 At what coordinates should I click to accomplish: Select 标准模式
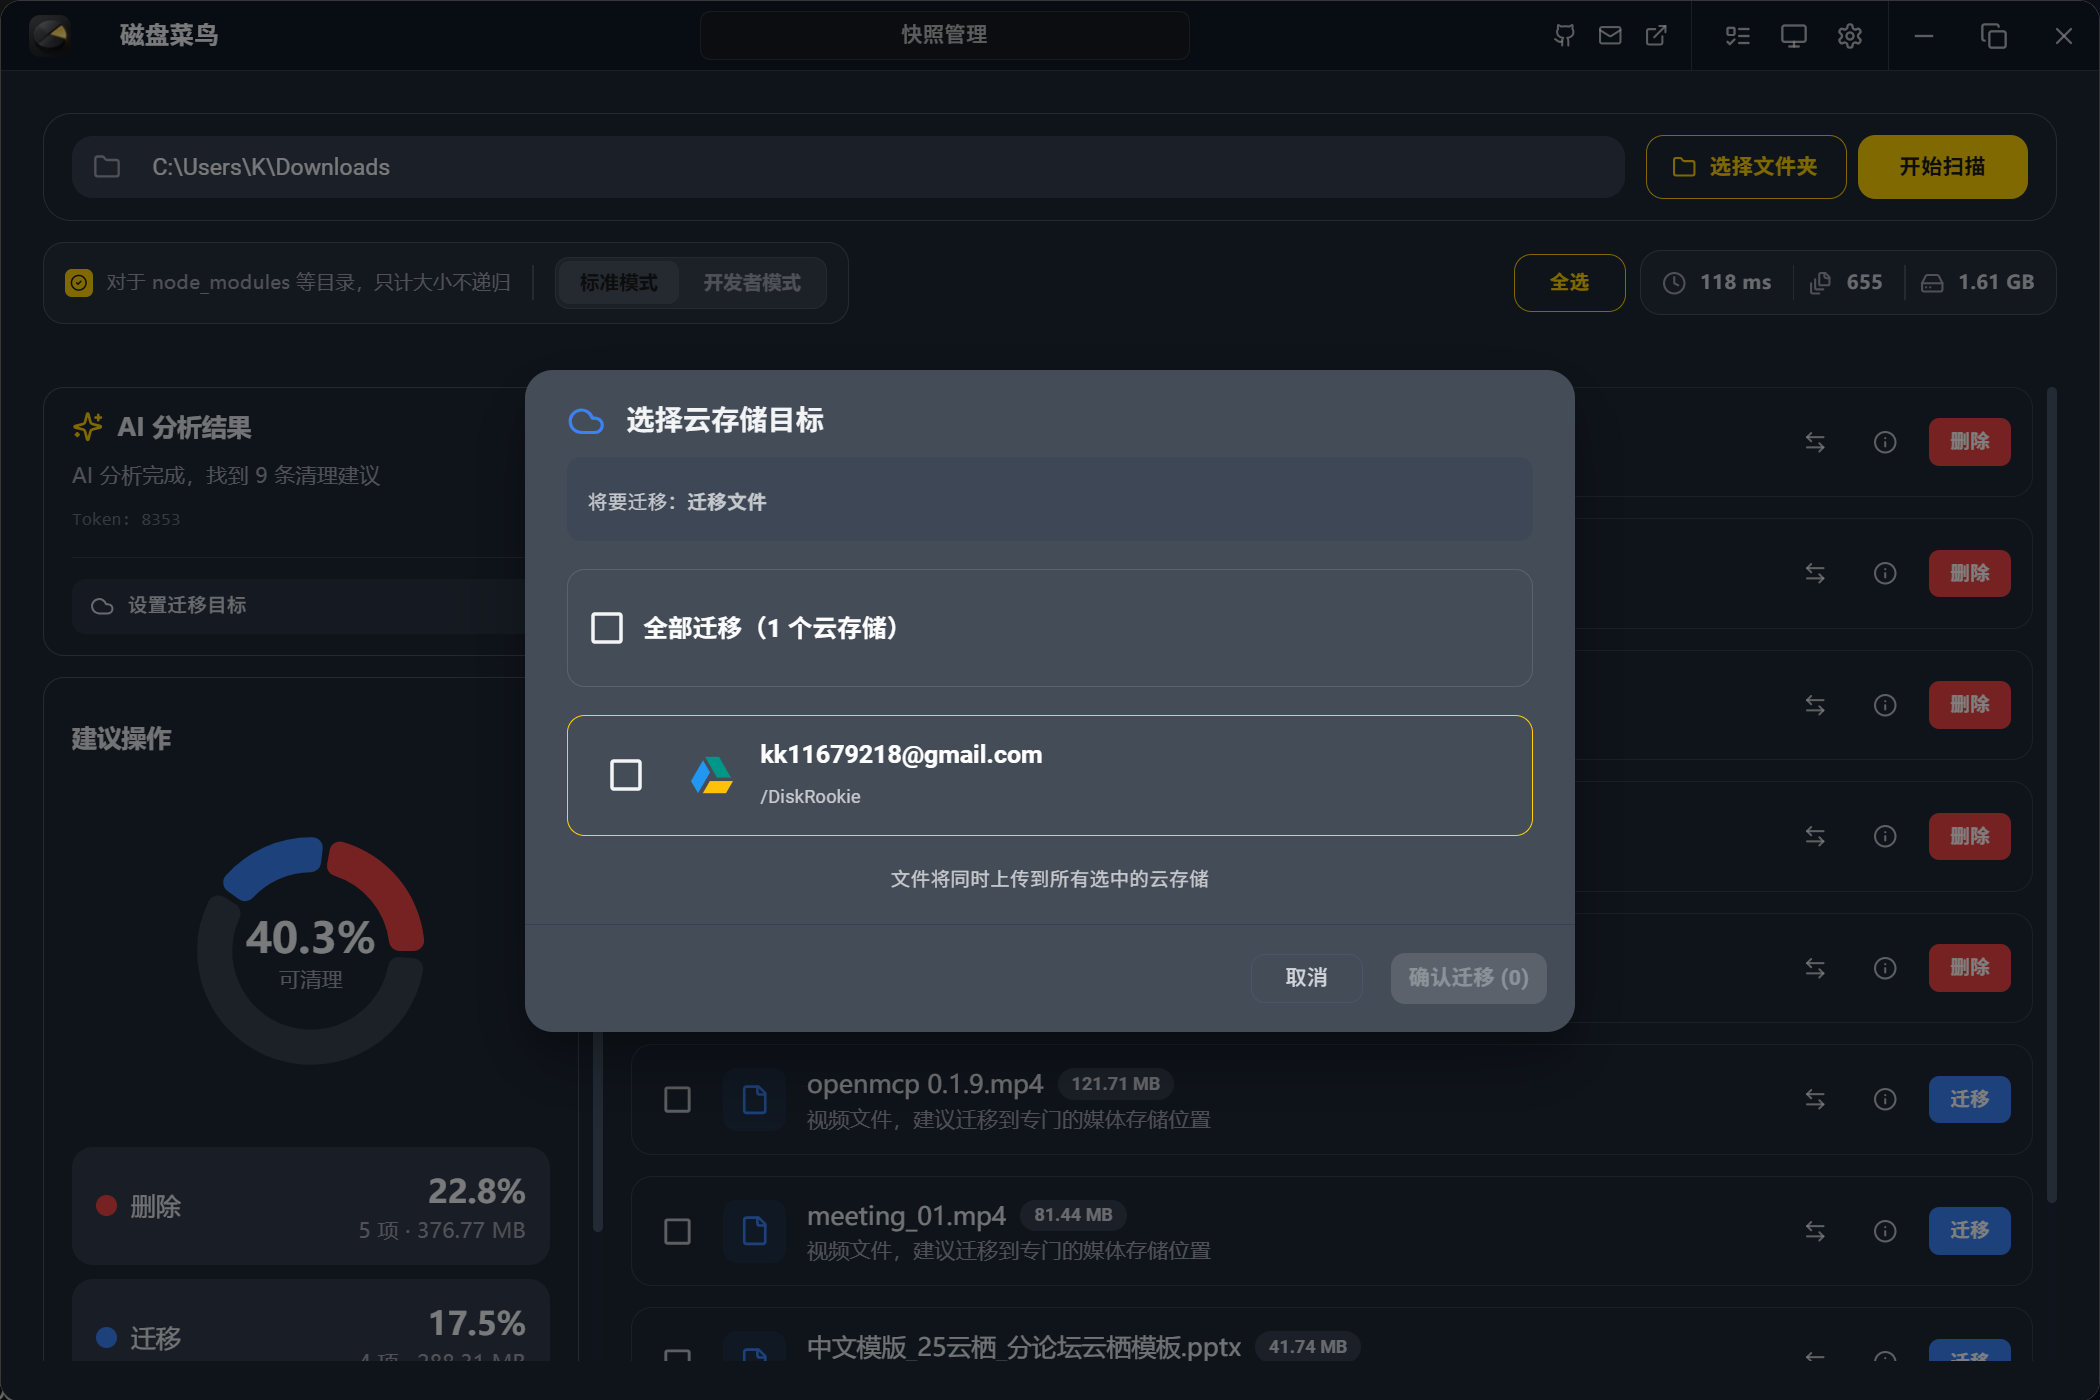[x=618, y=283]
